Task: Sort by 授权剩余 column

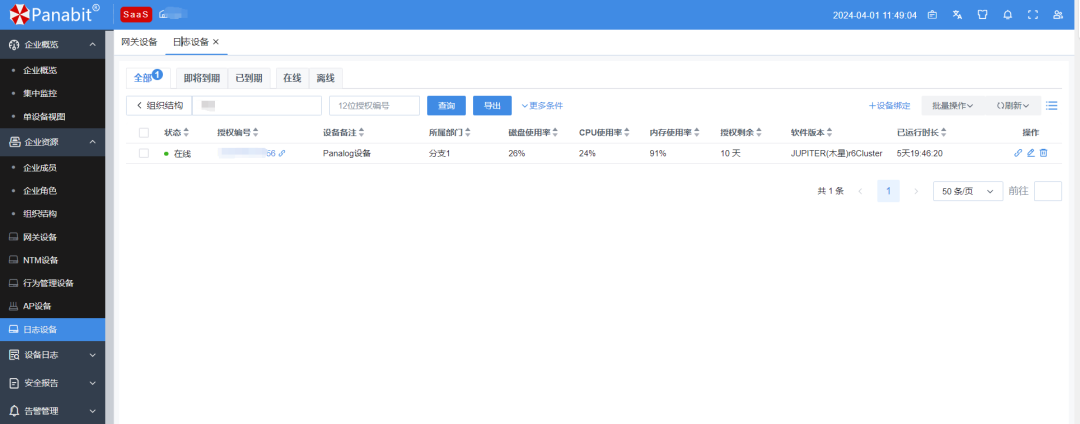Action: click(760, 133)
